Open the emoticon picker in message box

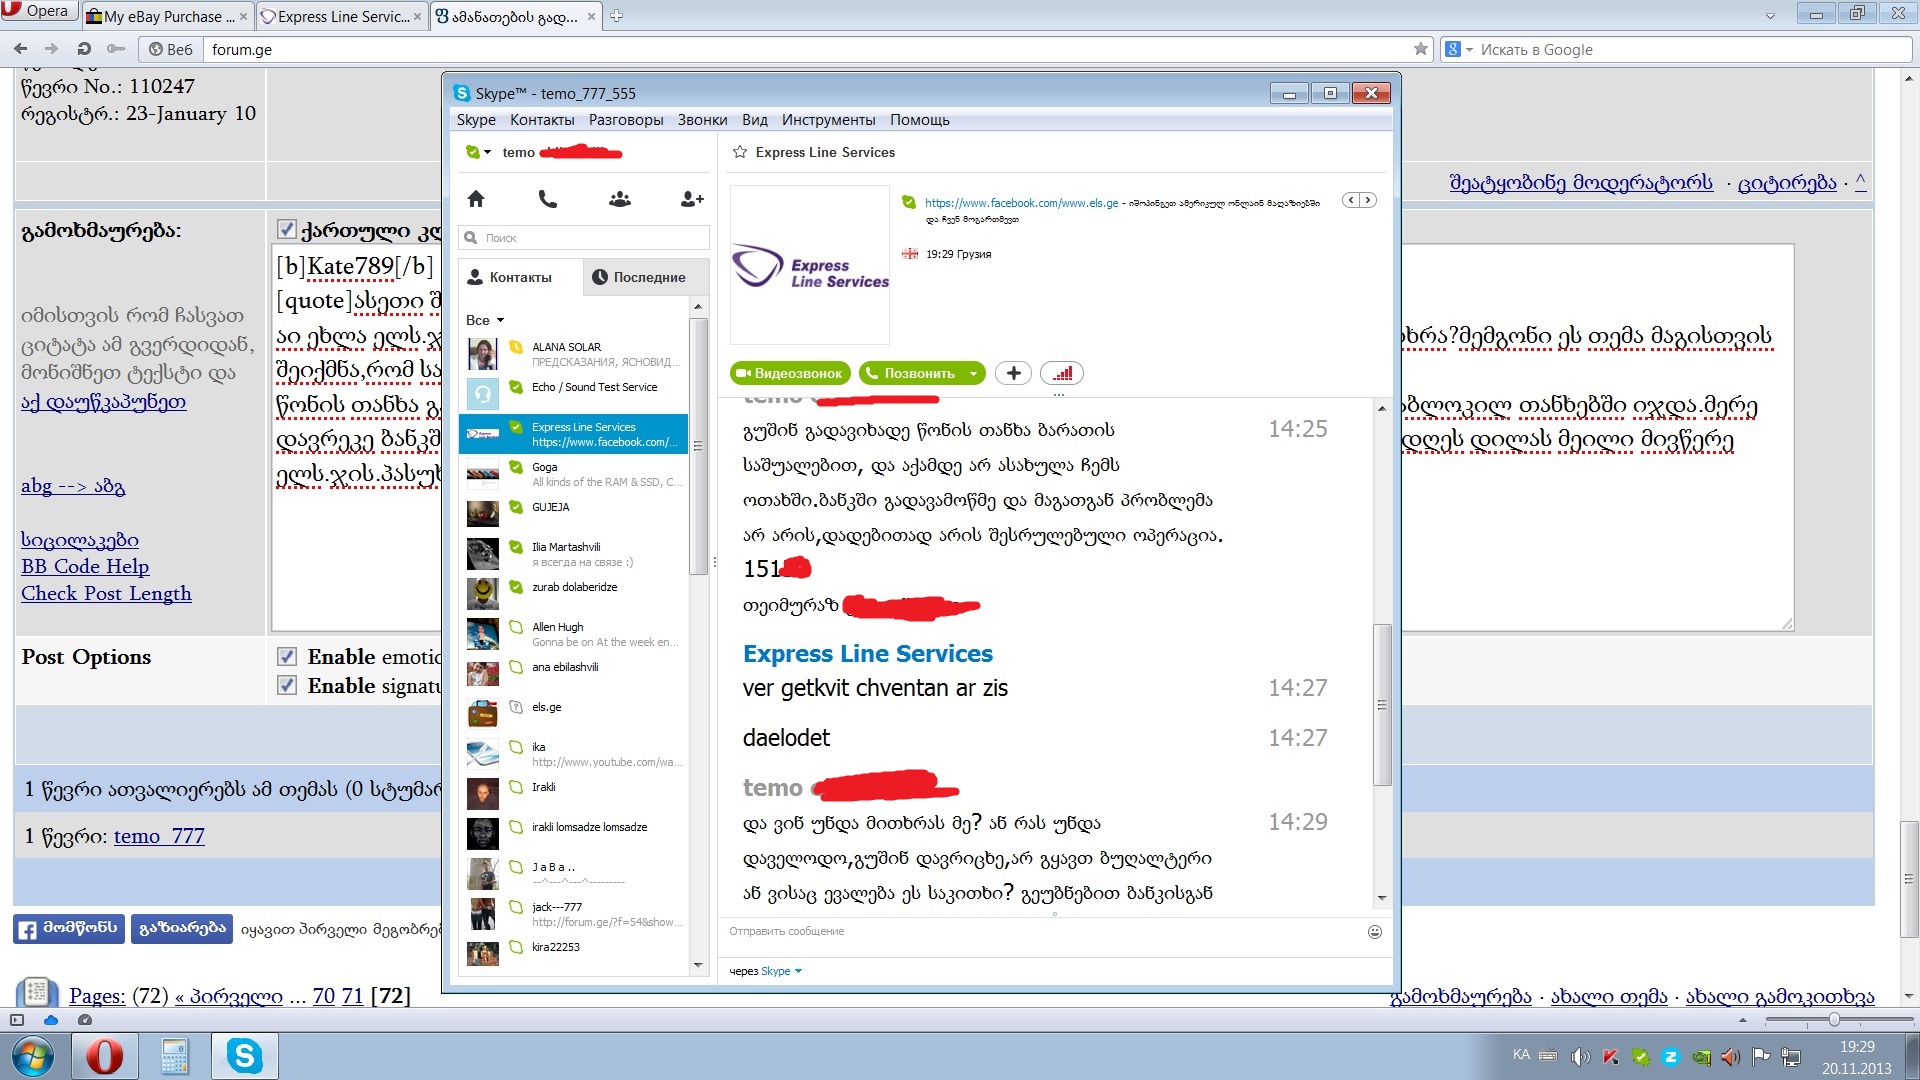pos(1374,931)
